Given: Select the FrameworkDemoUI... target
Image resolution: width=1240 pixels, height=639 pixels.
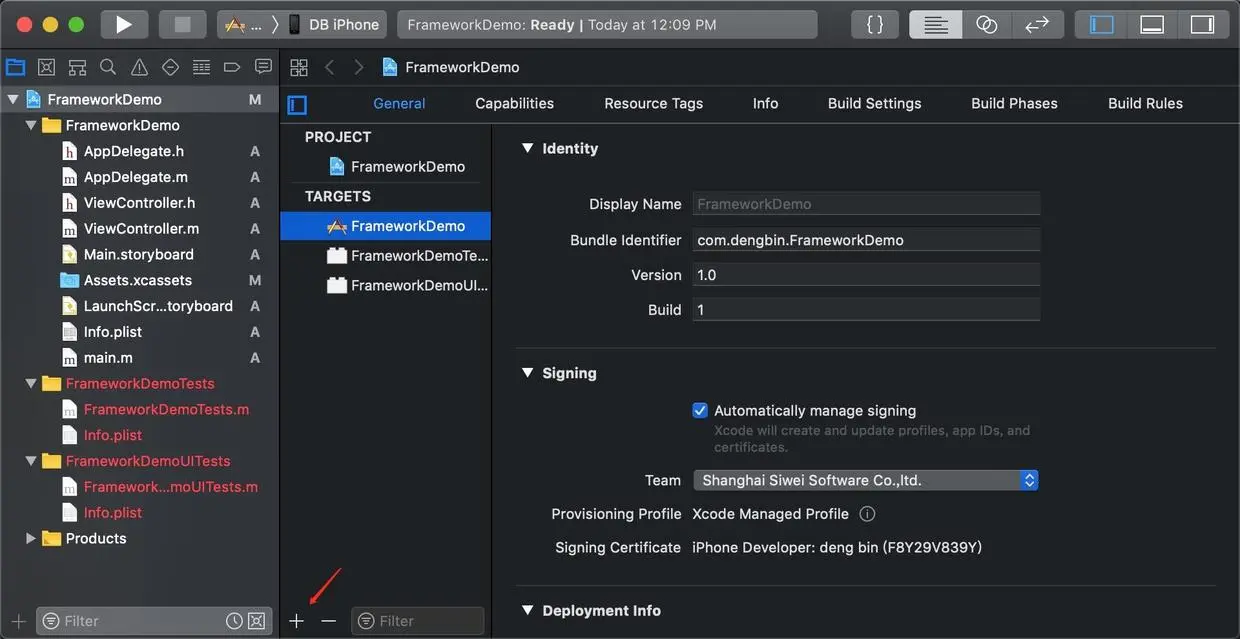Looking at the screenshot, I should [x=385, y=285].
